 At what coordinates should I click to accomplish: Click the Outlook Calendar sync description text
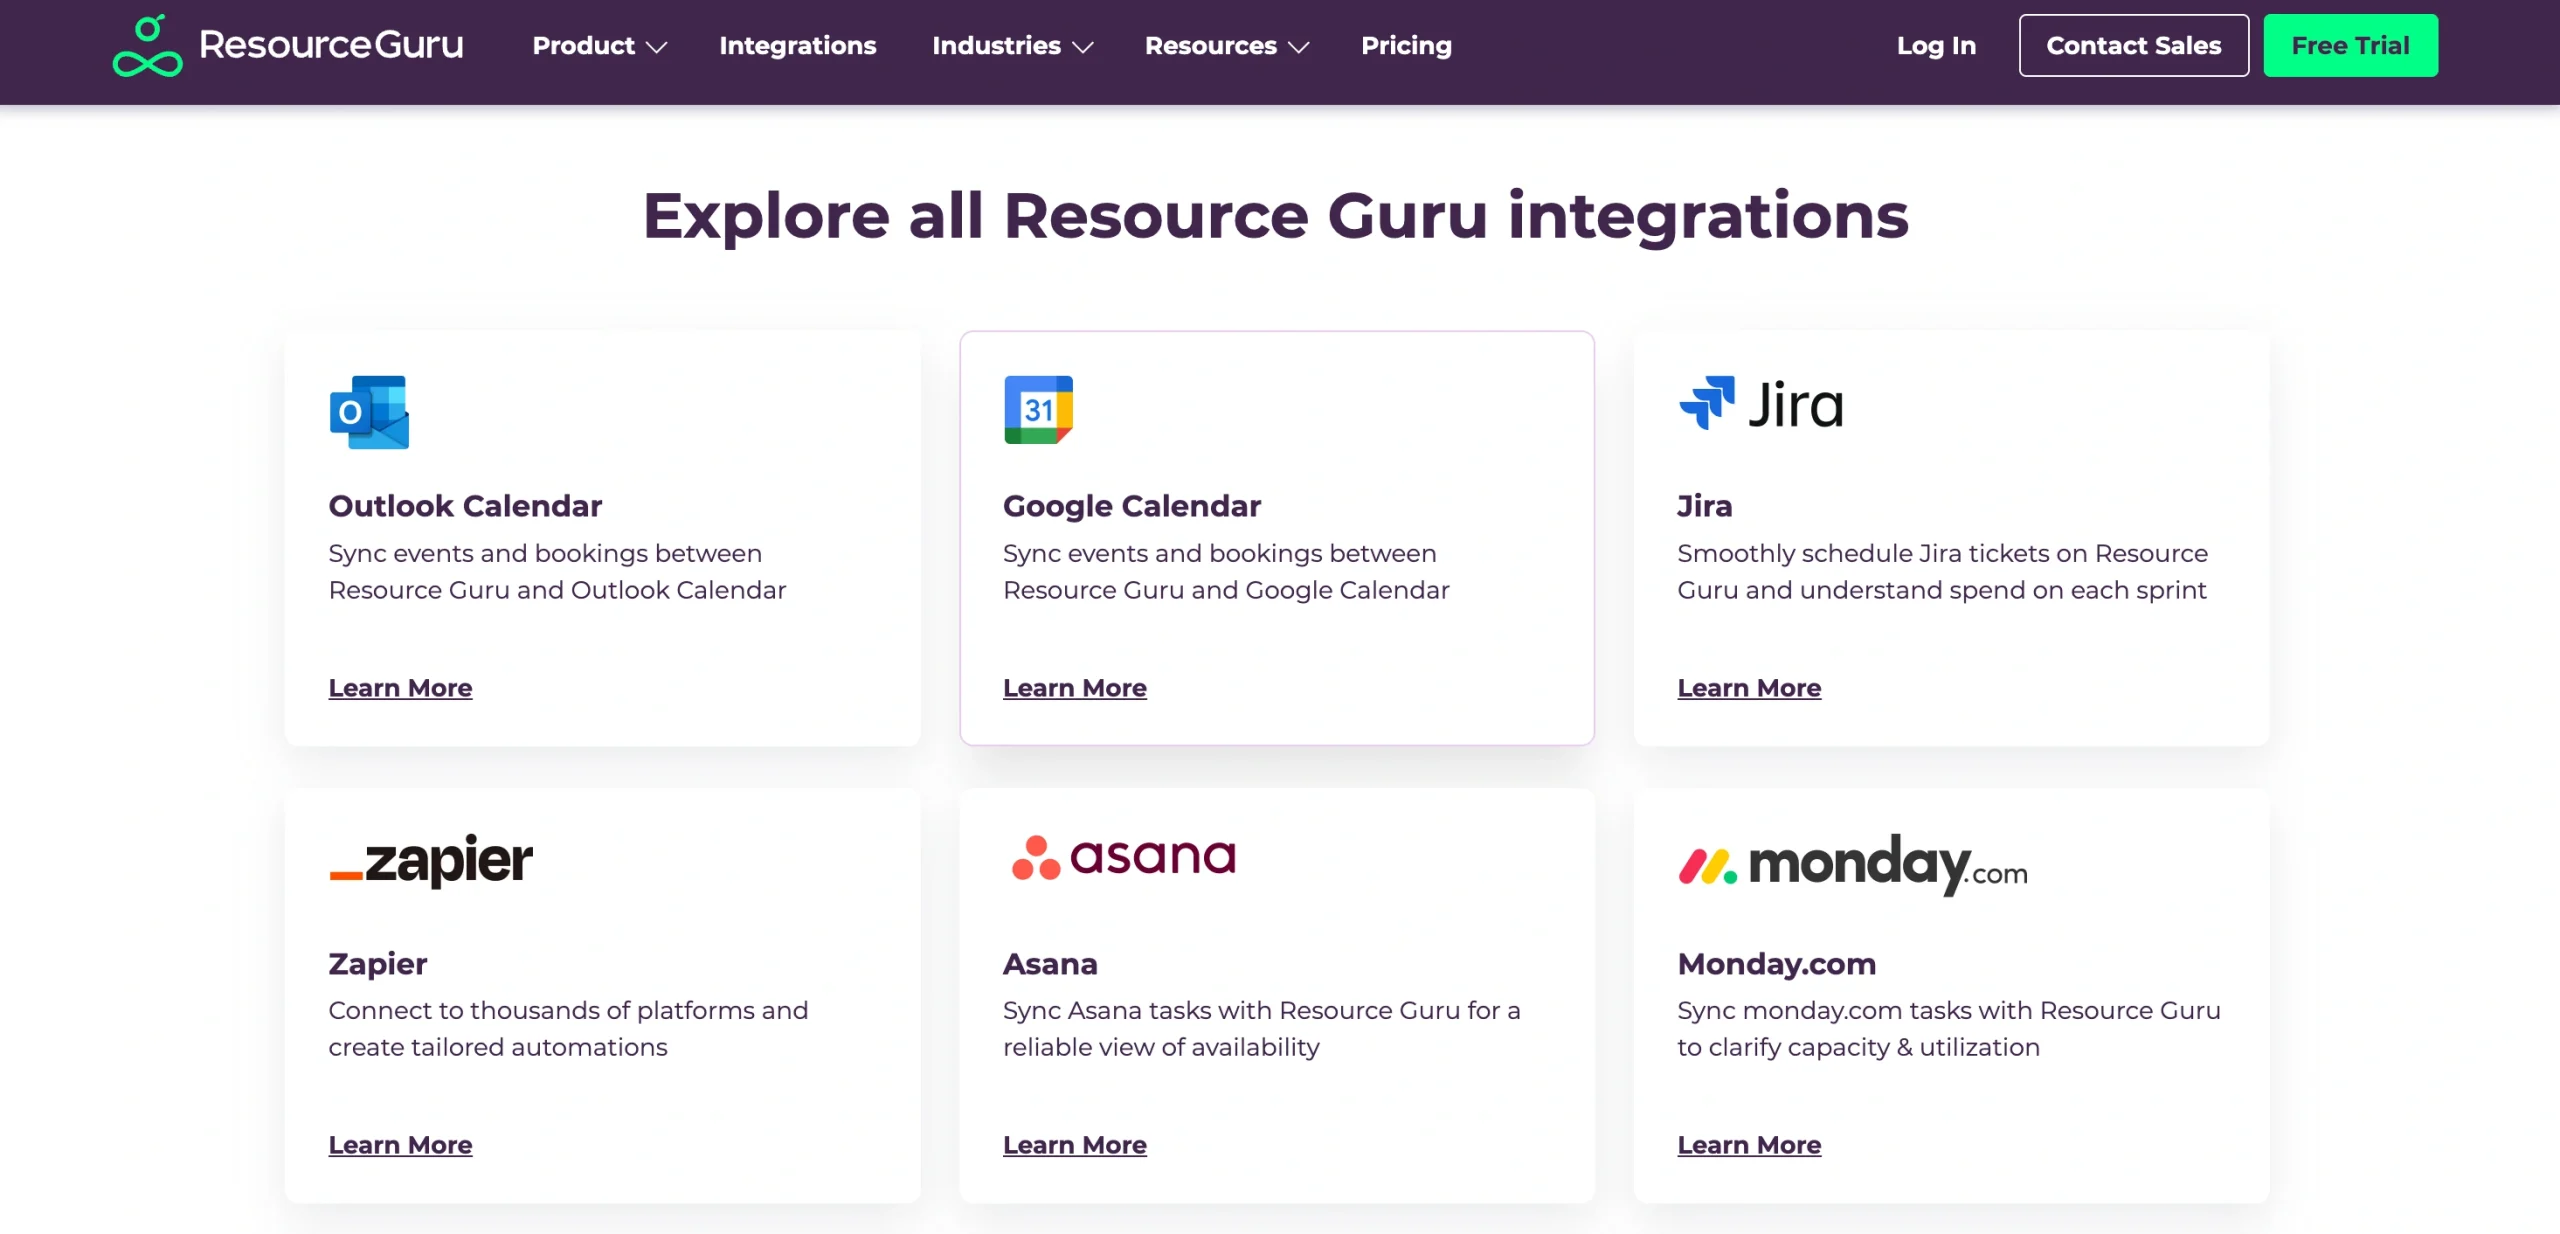click(x=557, y=572)
